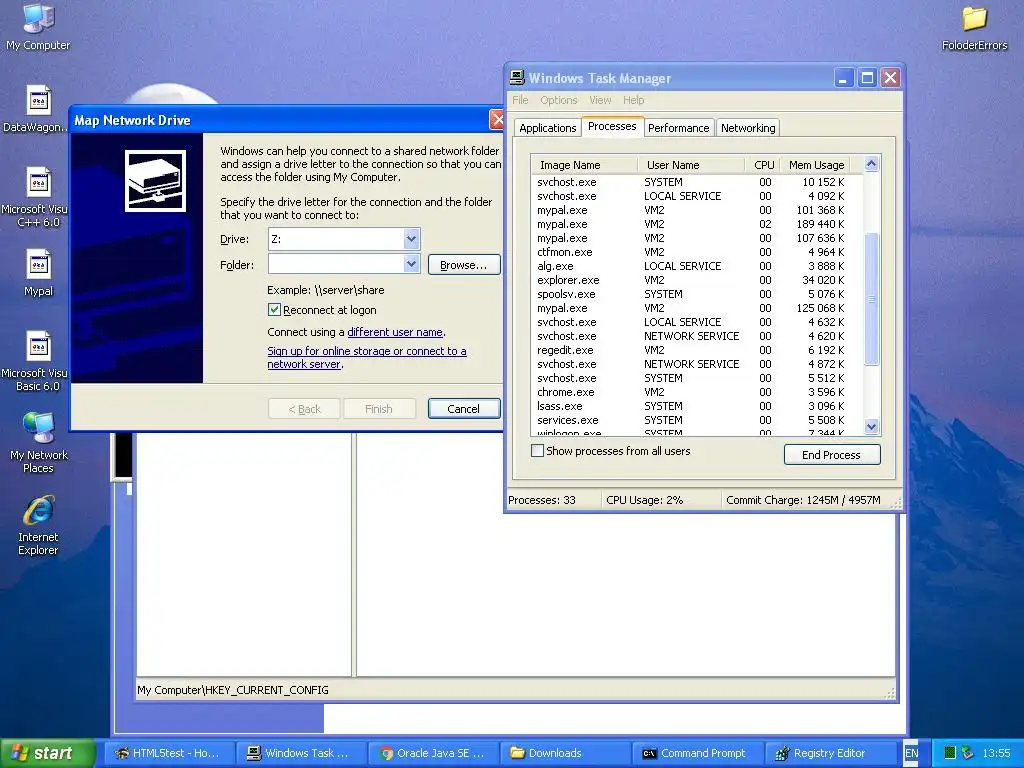Switch to the Performance tab
The height and width of the screenshot is (768, 1024).
coord(679,128)
